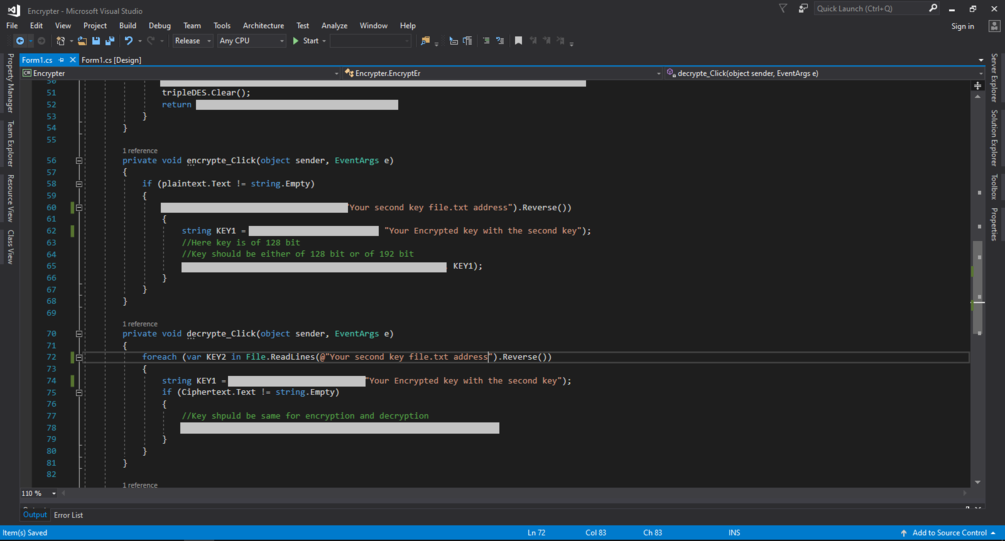Click the INS indicator in the status bar
The width and height of the screenshot is (1005, 541).
[734, 533]
